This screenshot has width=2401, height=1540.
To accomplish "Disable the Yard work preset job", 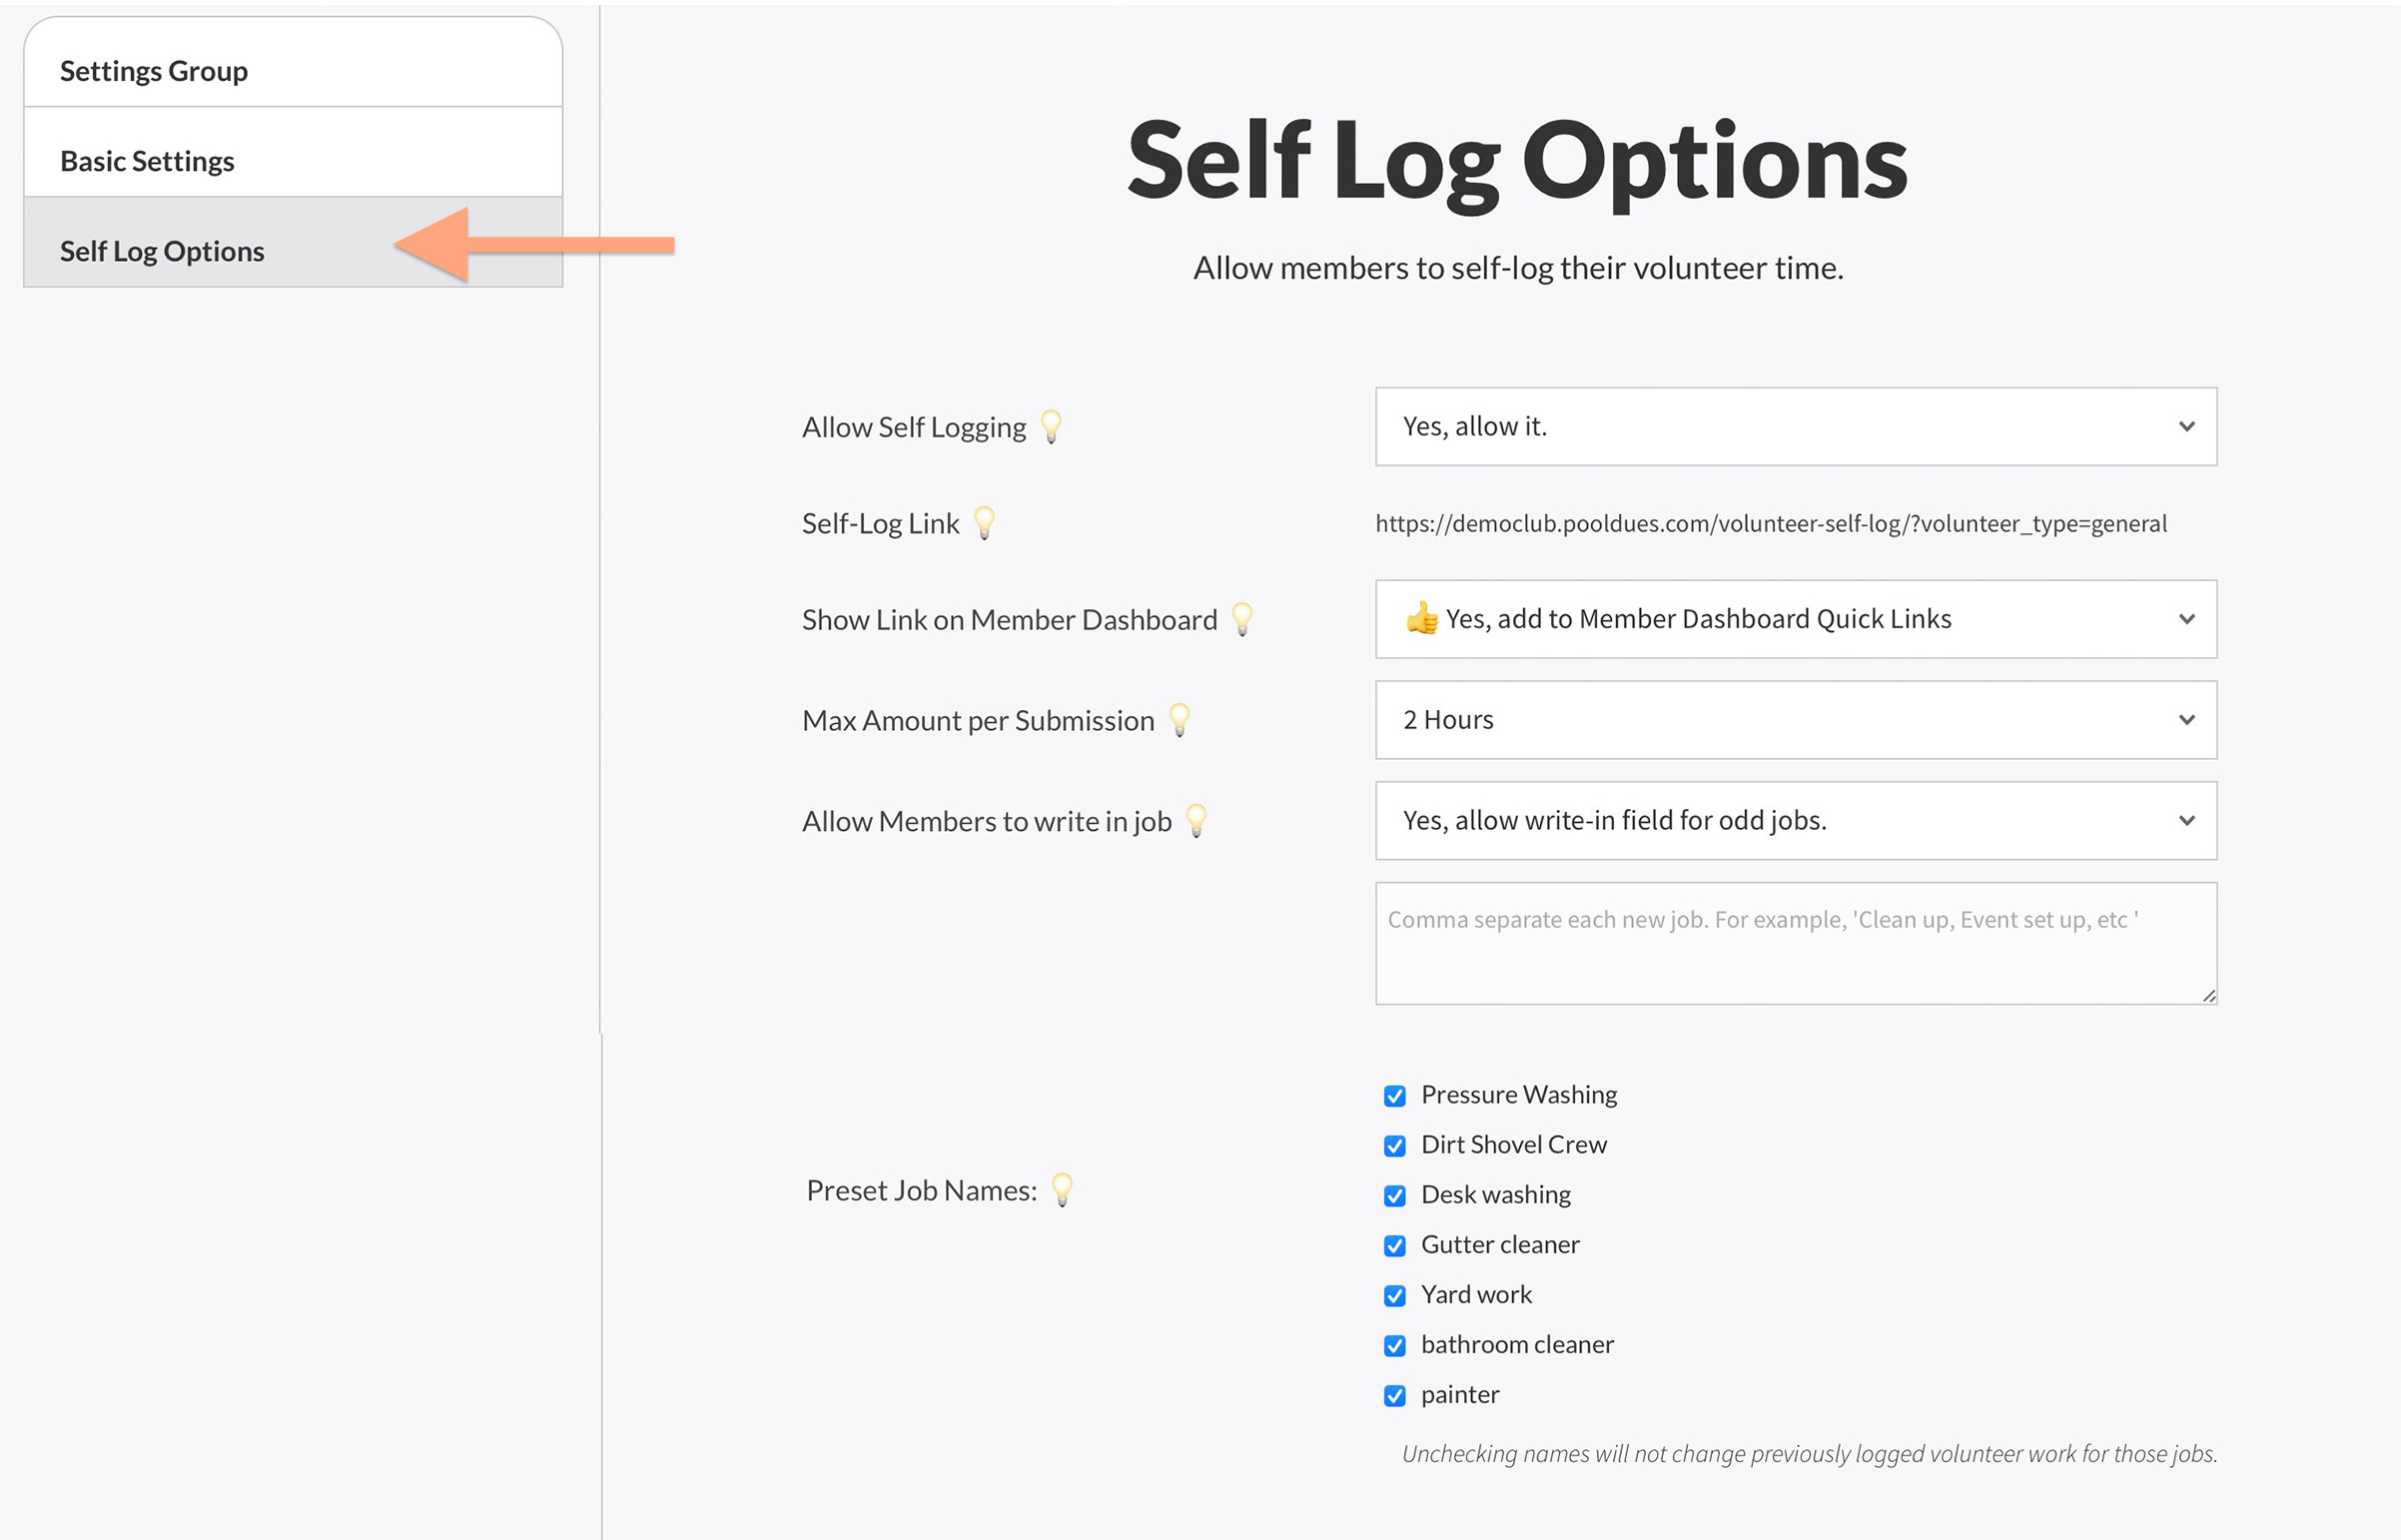I will click(x=1395, y=1296).
